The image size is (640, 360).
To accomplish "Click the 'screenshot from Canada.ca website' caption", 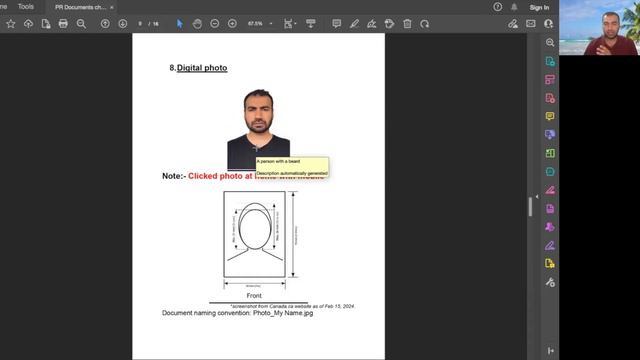I will pyautogui.click(x=293, y=306).
